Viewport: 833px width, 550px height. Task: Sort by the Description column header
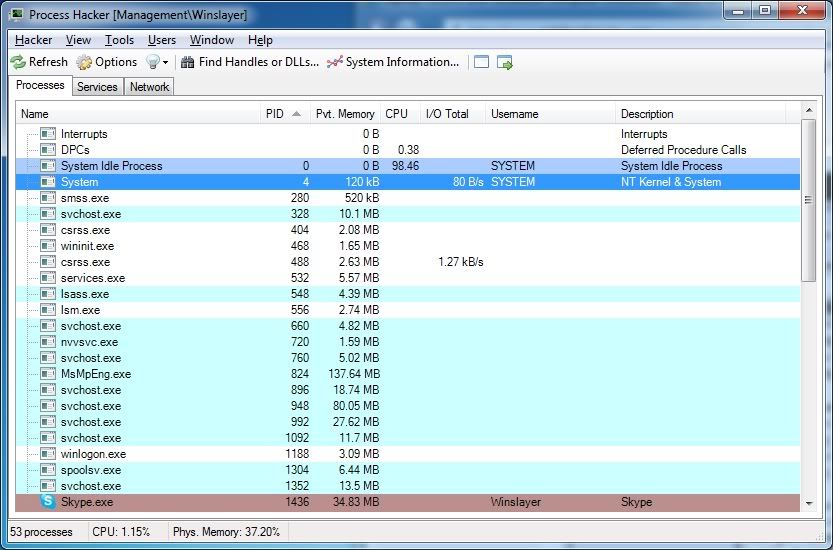tap(700, 114)
